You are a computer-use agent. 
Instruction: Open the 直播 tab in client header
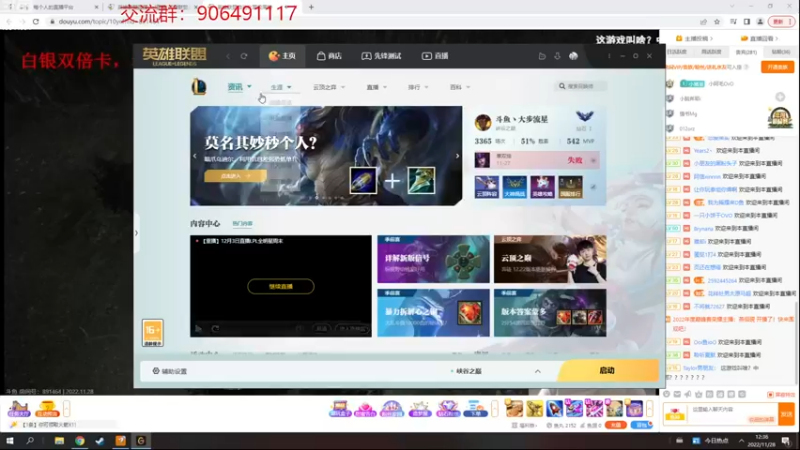pyautogui.click(x=435, y=56)
